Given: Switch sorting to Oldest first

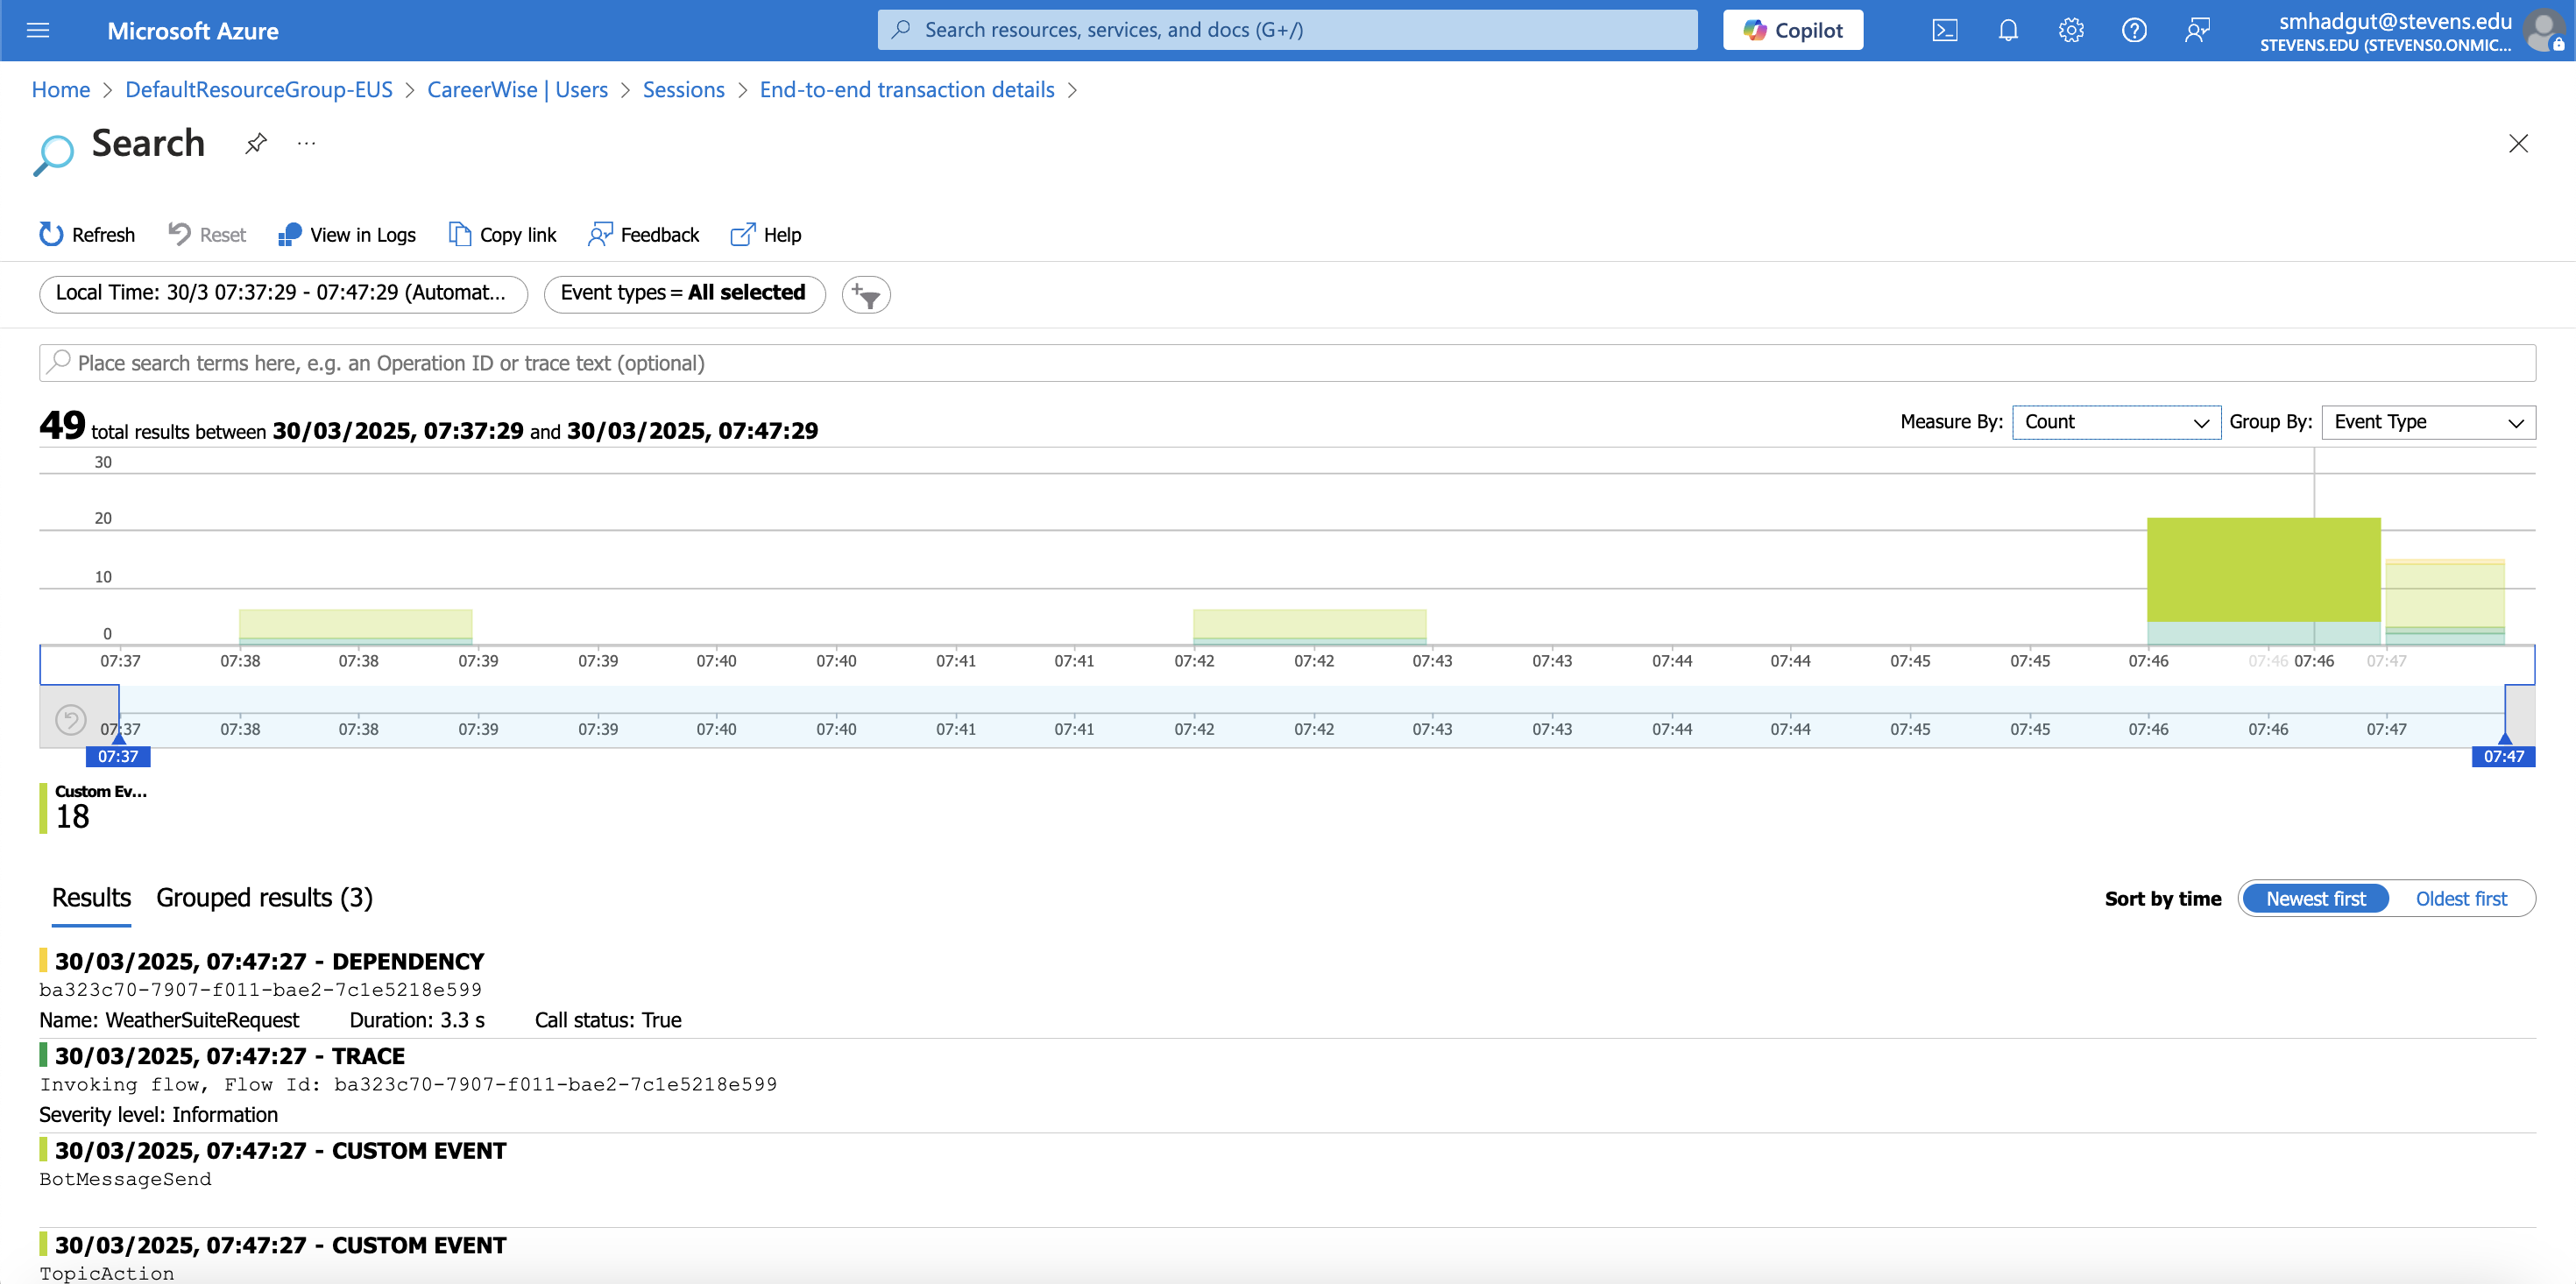Looking at the screenshot, I should [x=2461, y=898].
